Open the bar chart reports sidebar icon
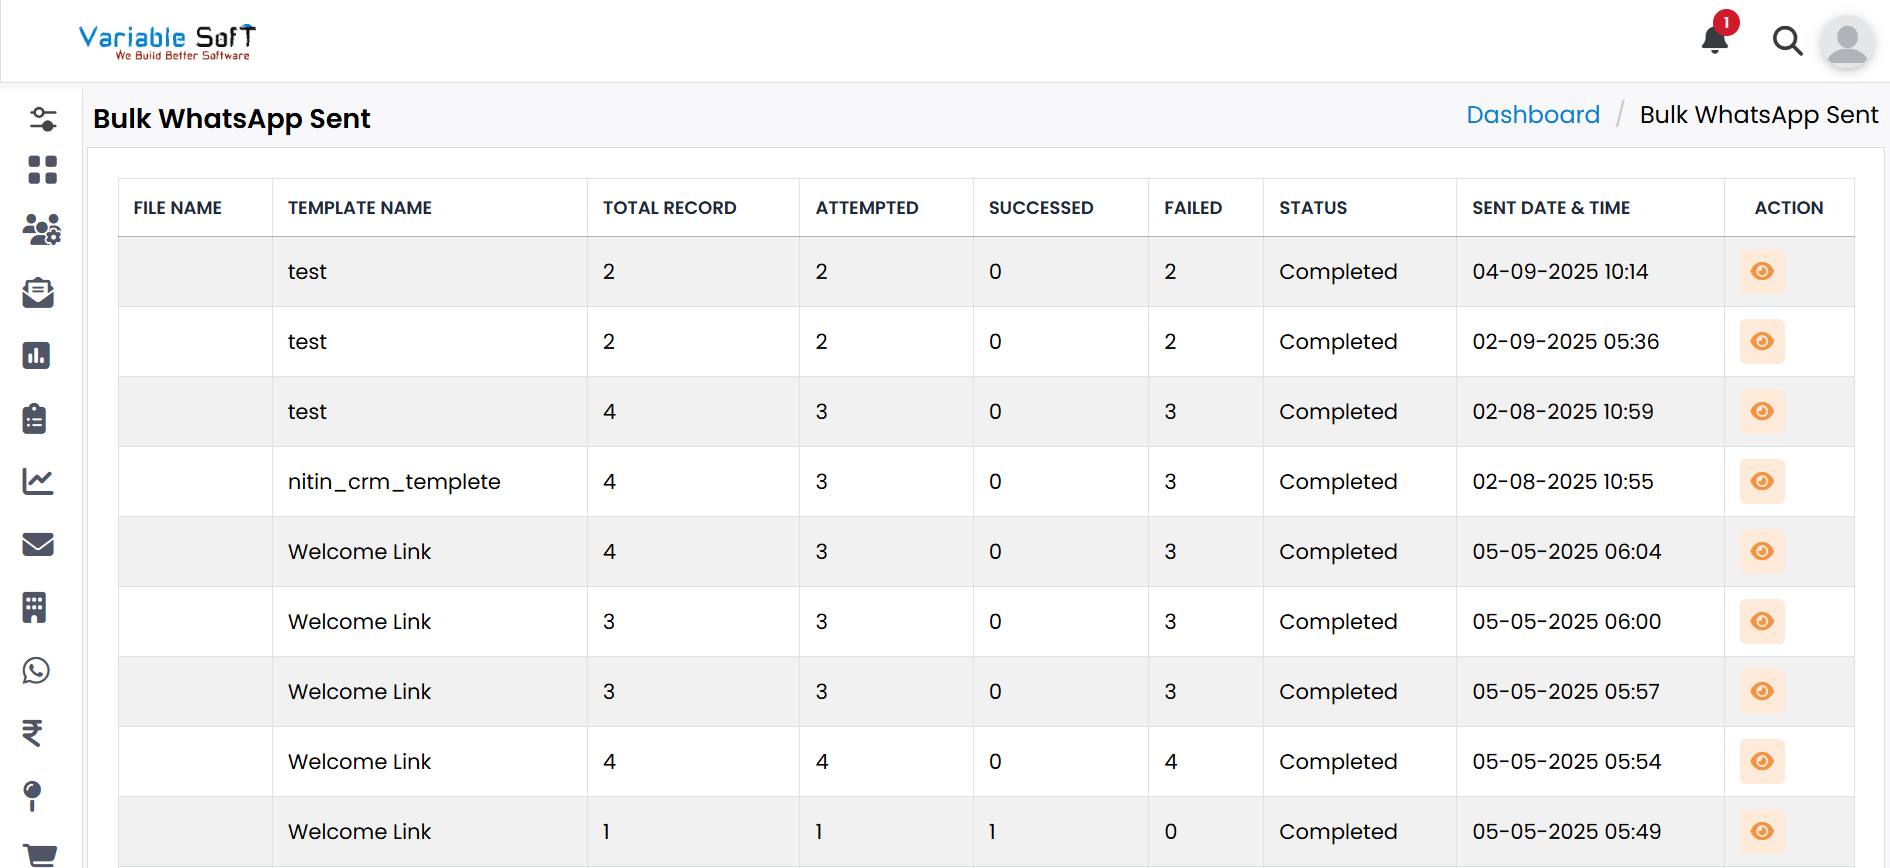This screenshot has width=1890, height=868. click(x=37, y=356)
